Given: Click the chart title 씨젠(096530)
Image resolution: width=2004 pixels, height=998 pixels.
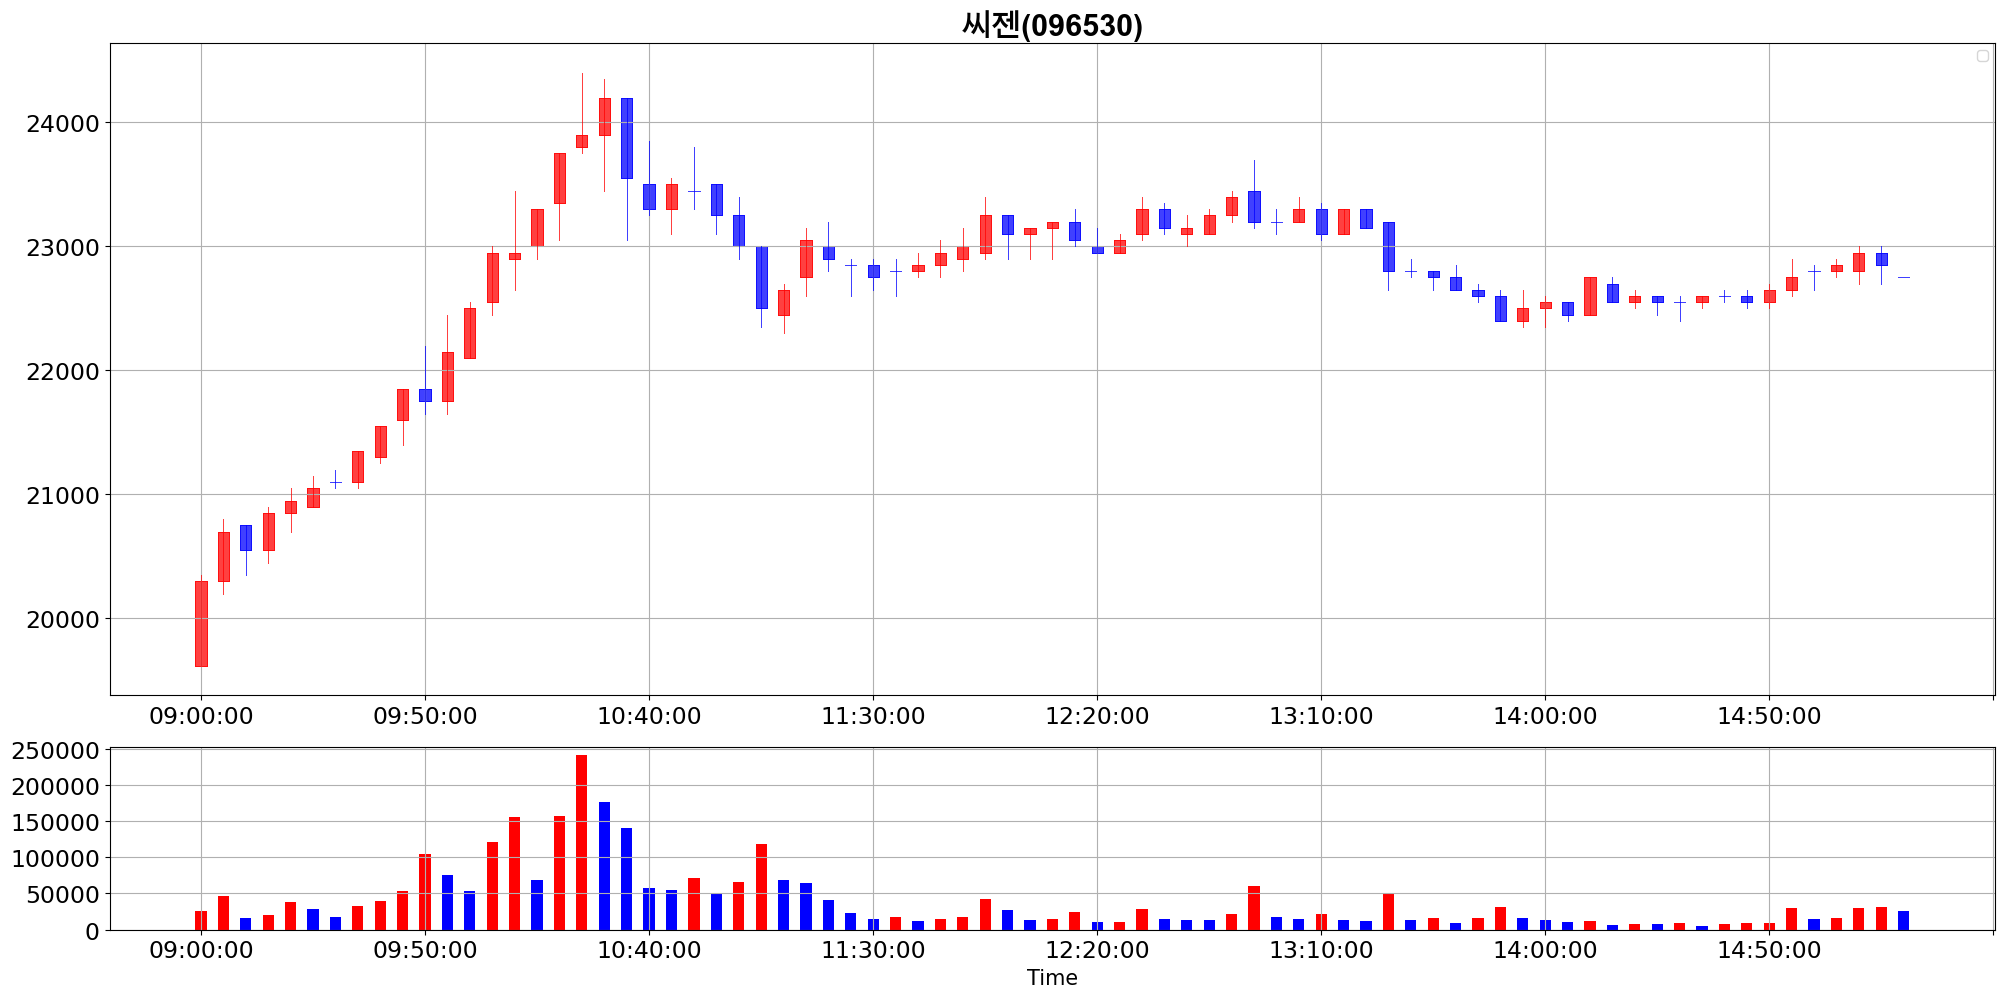Looking at the screenshot, I should tap(1052, 24).
